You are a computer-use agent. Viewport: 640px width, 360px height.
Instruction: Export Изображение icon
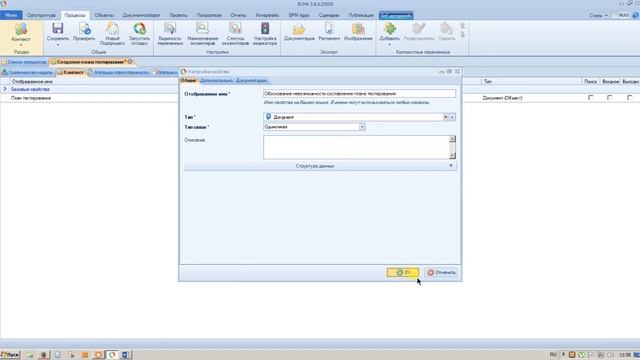pyautogui.click(x=358, y=29)
